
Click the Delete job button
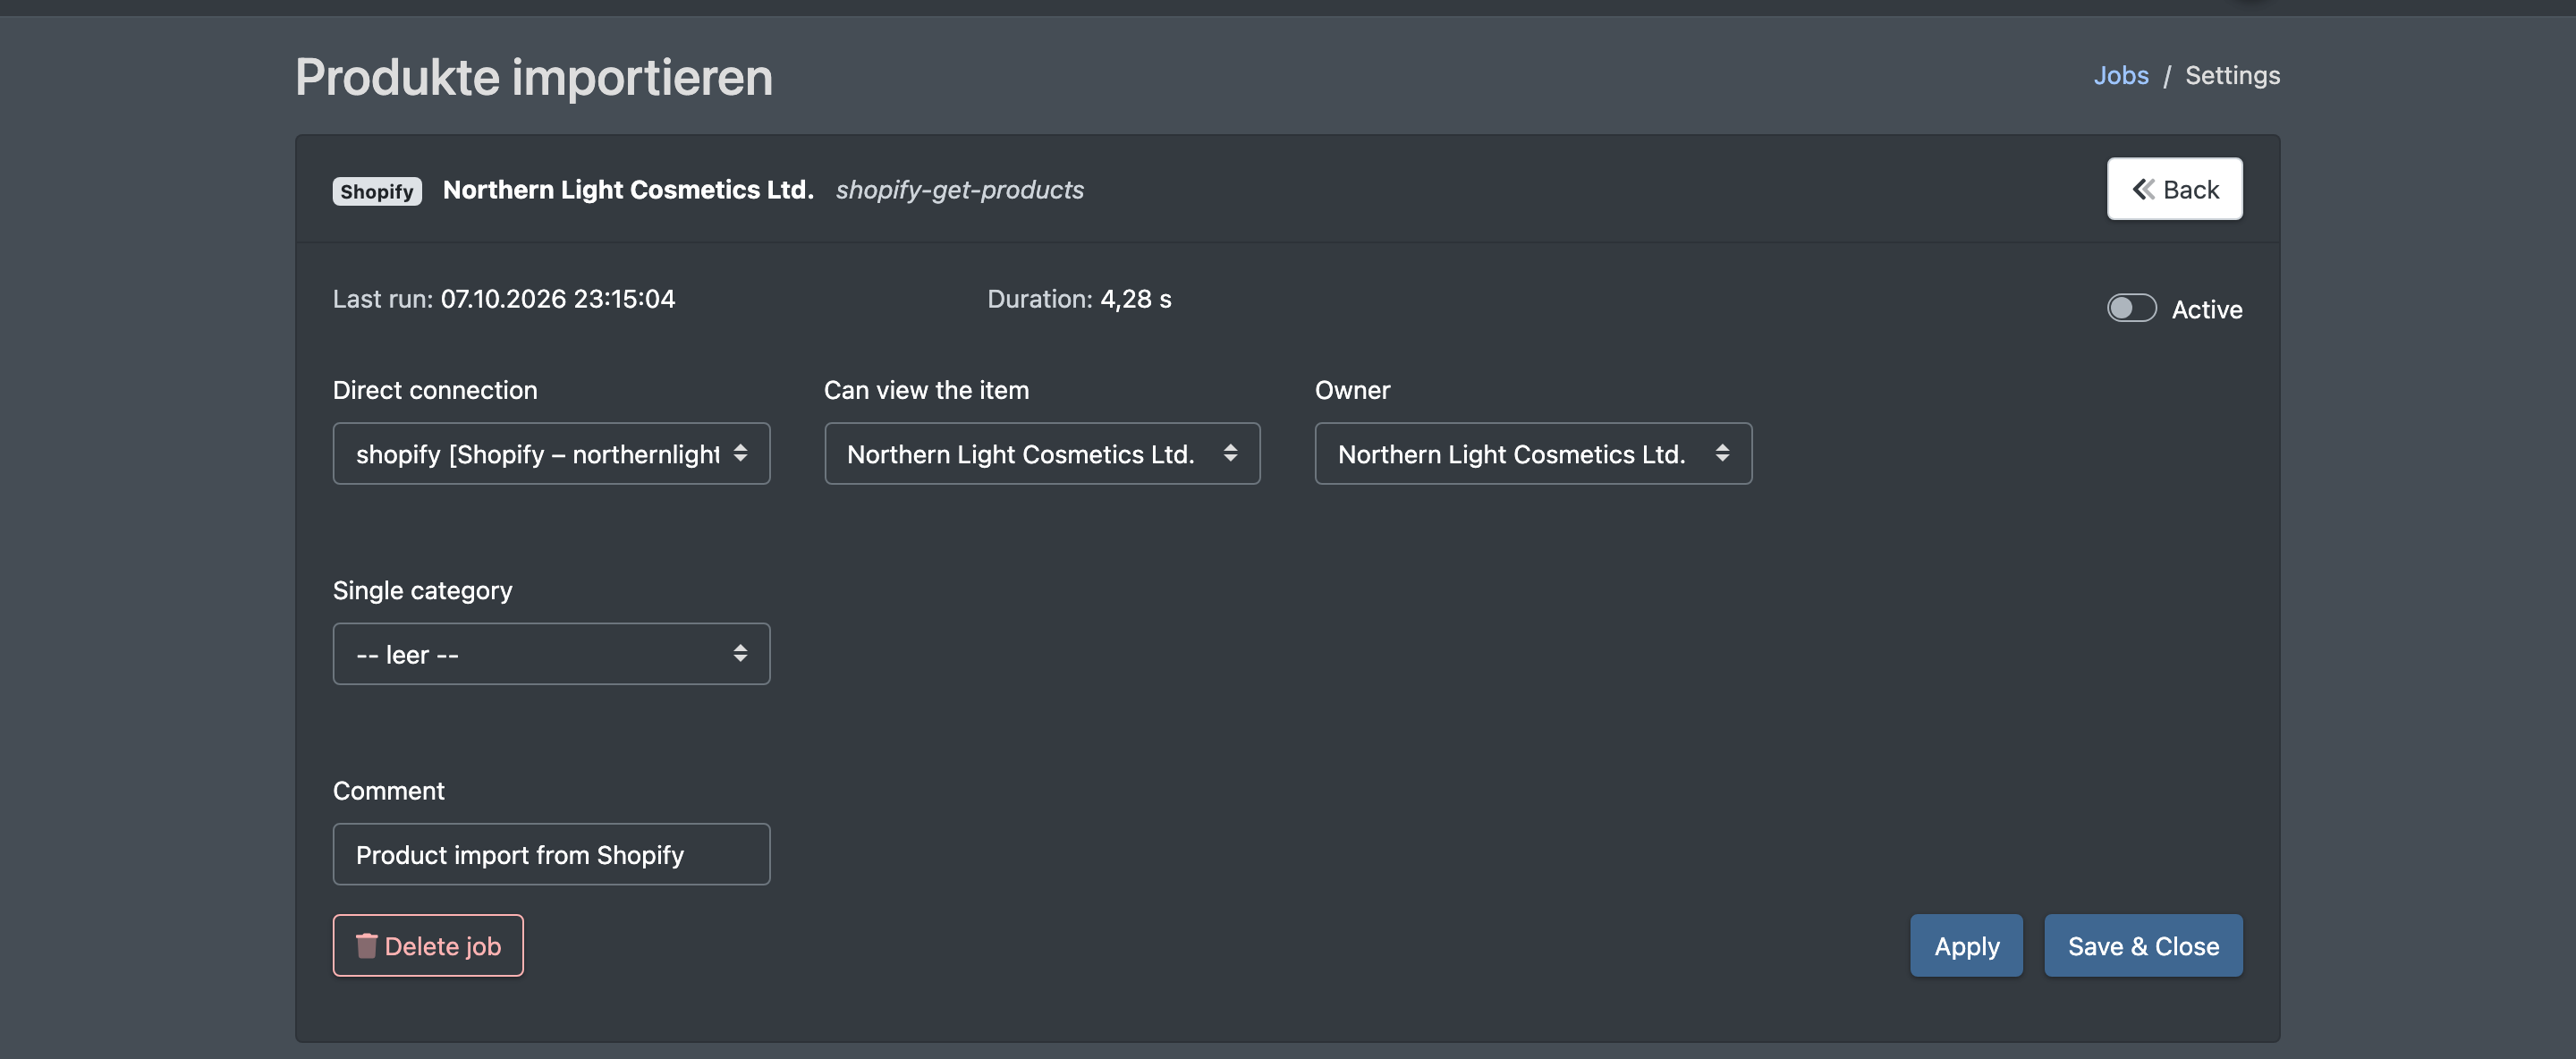click(x=428, y=945)
